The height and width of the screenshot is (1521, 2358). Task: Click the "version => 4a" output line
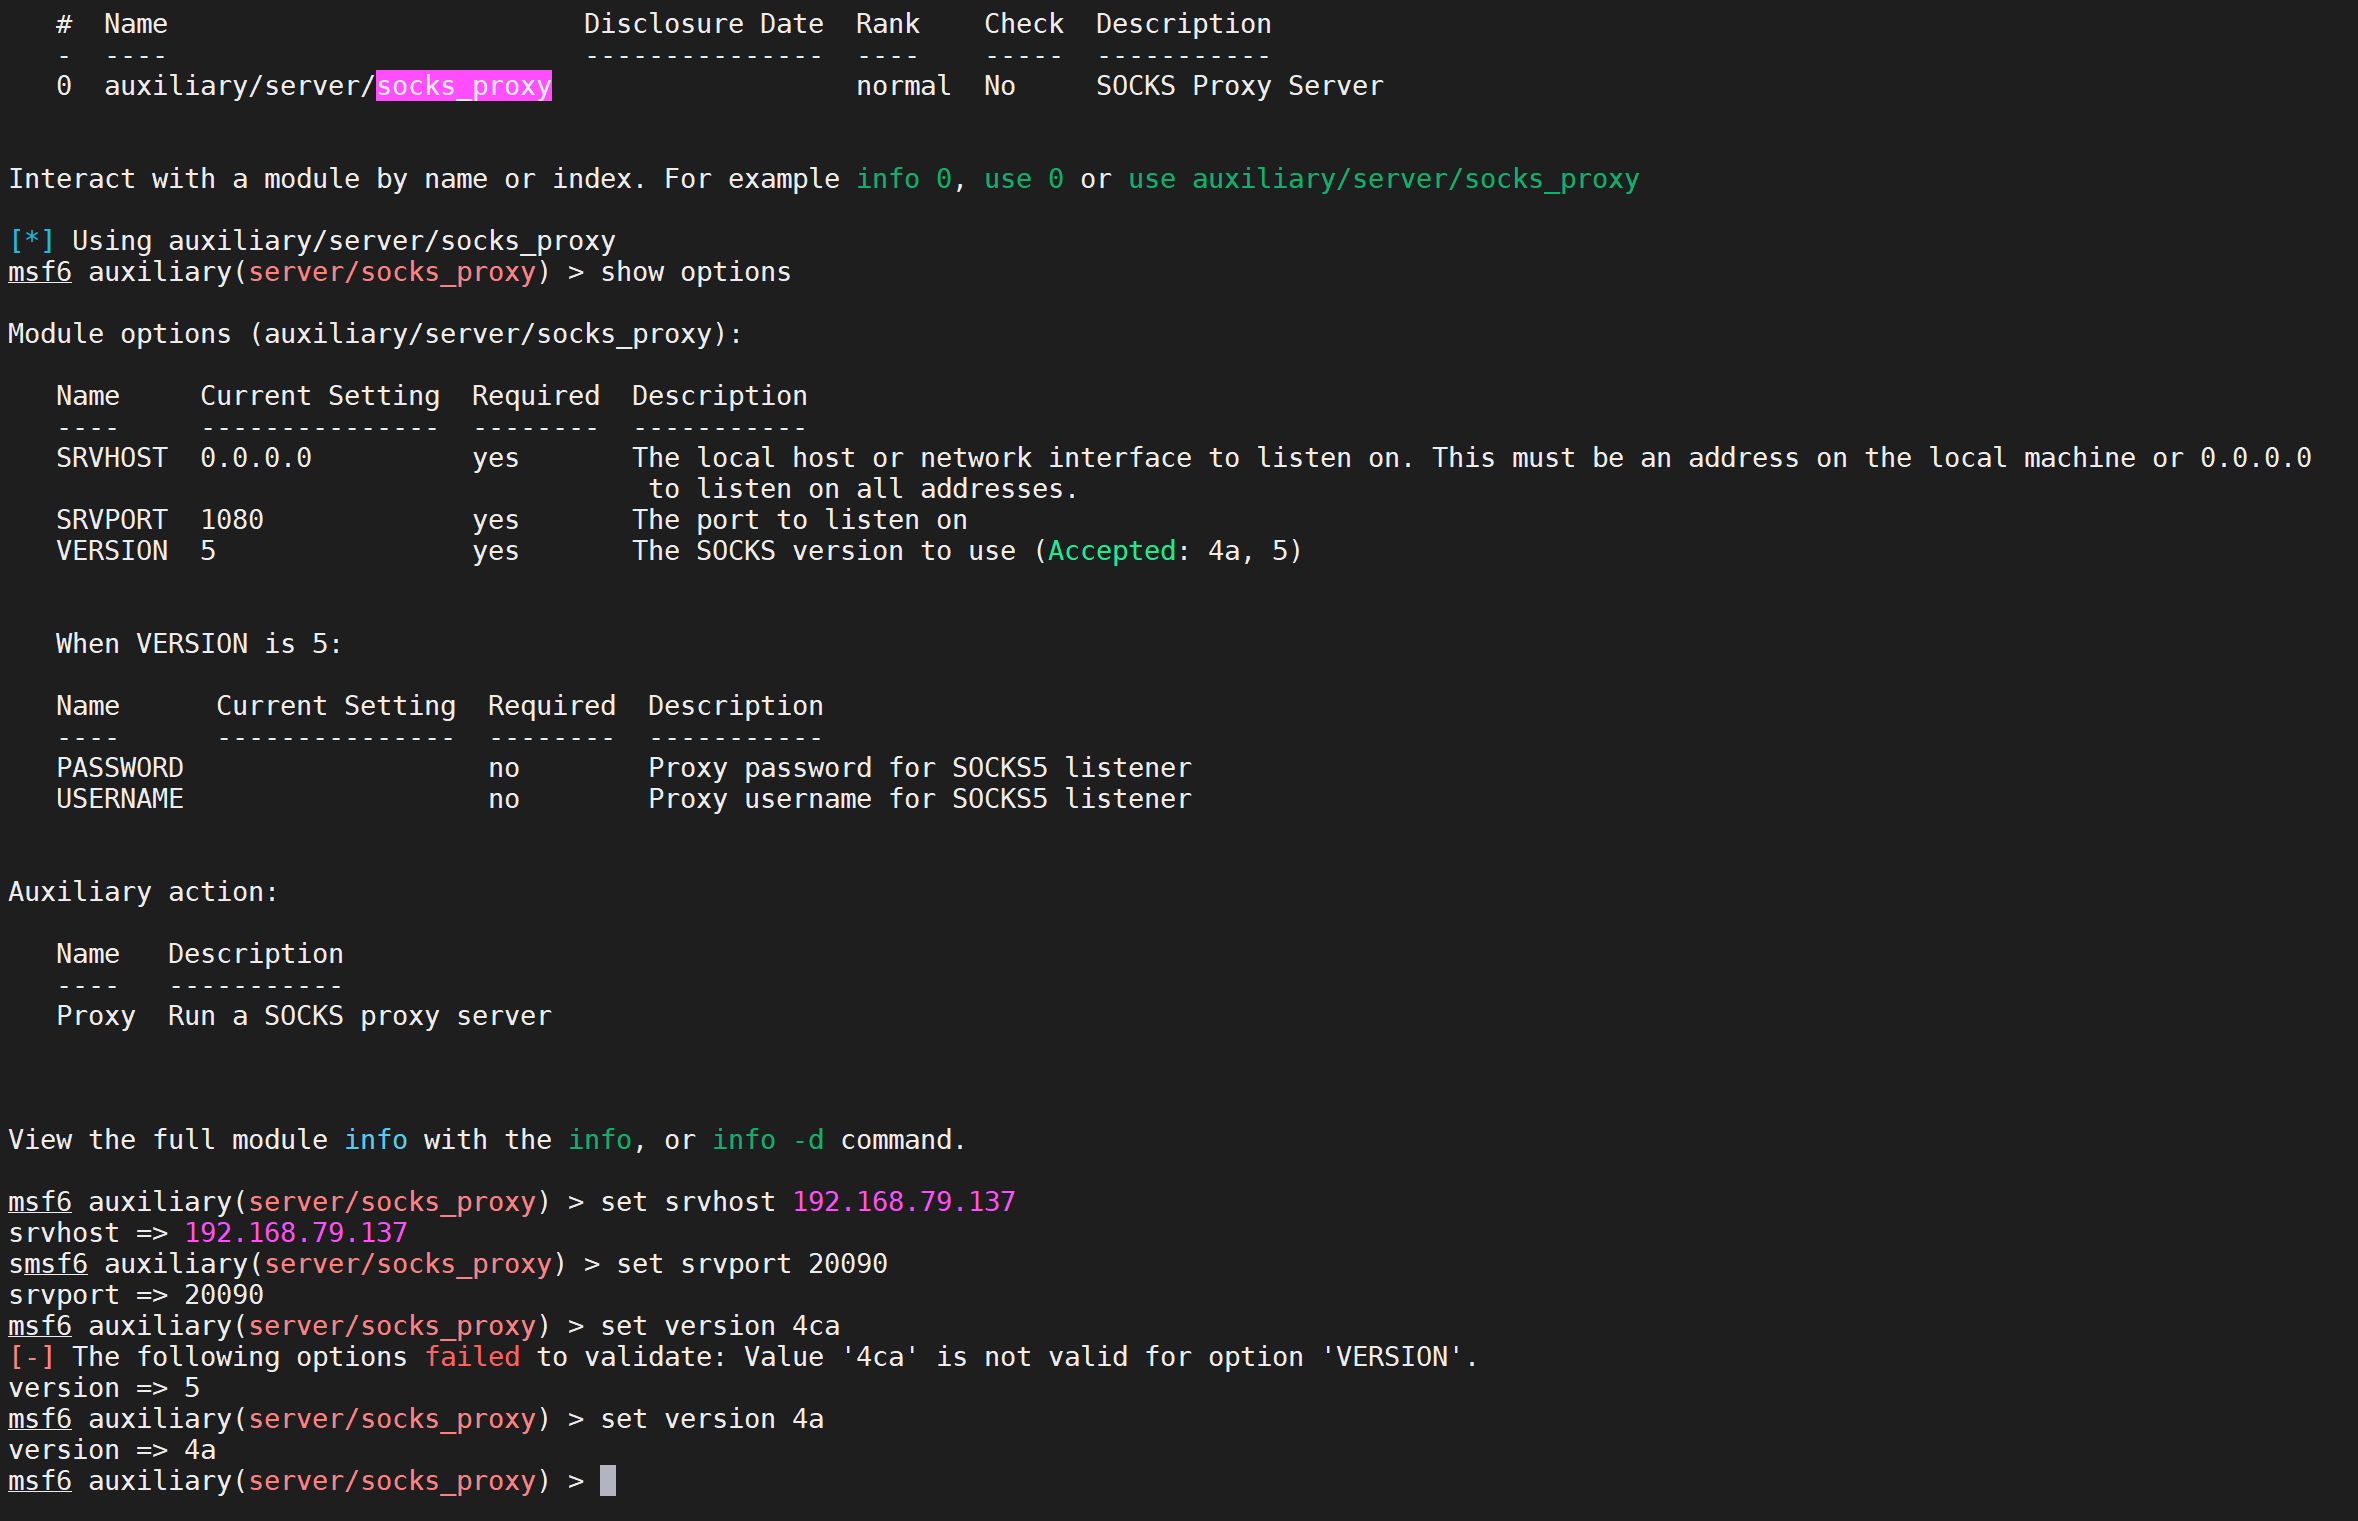click(x=112, y=1450)
